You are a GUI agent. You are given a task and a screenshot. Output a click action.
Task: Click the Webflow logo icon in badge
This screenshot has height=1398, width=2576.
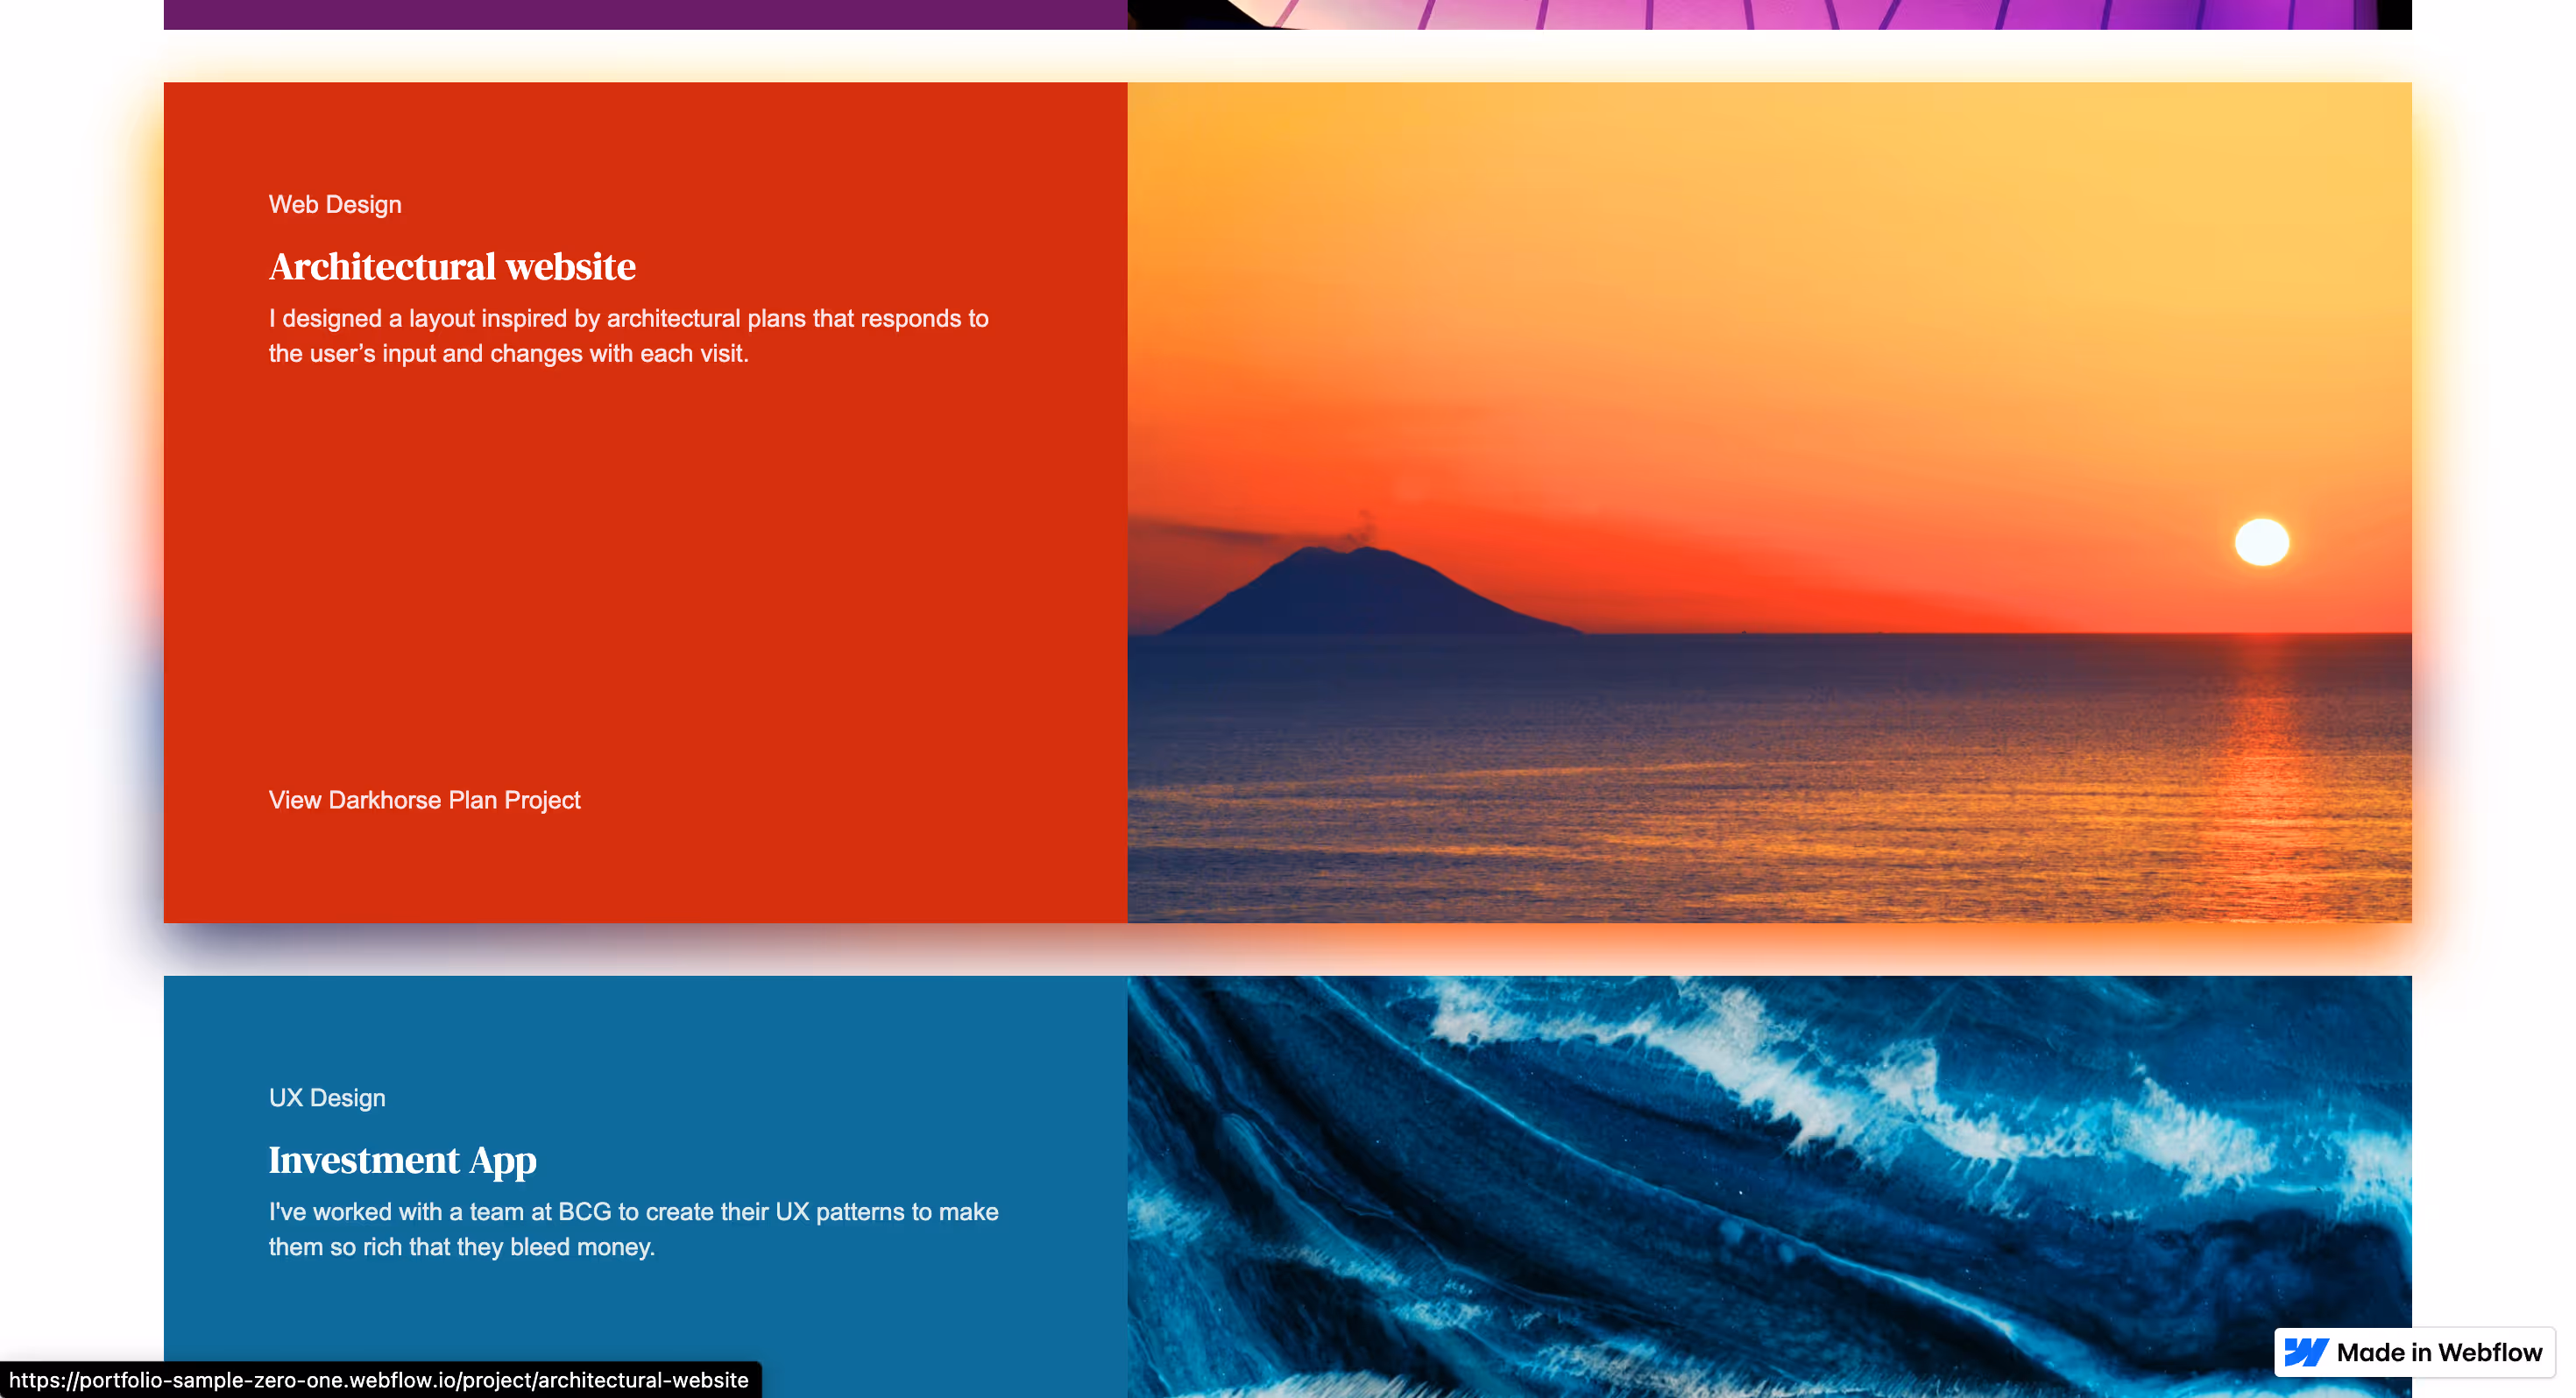[2306, 1352]
